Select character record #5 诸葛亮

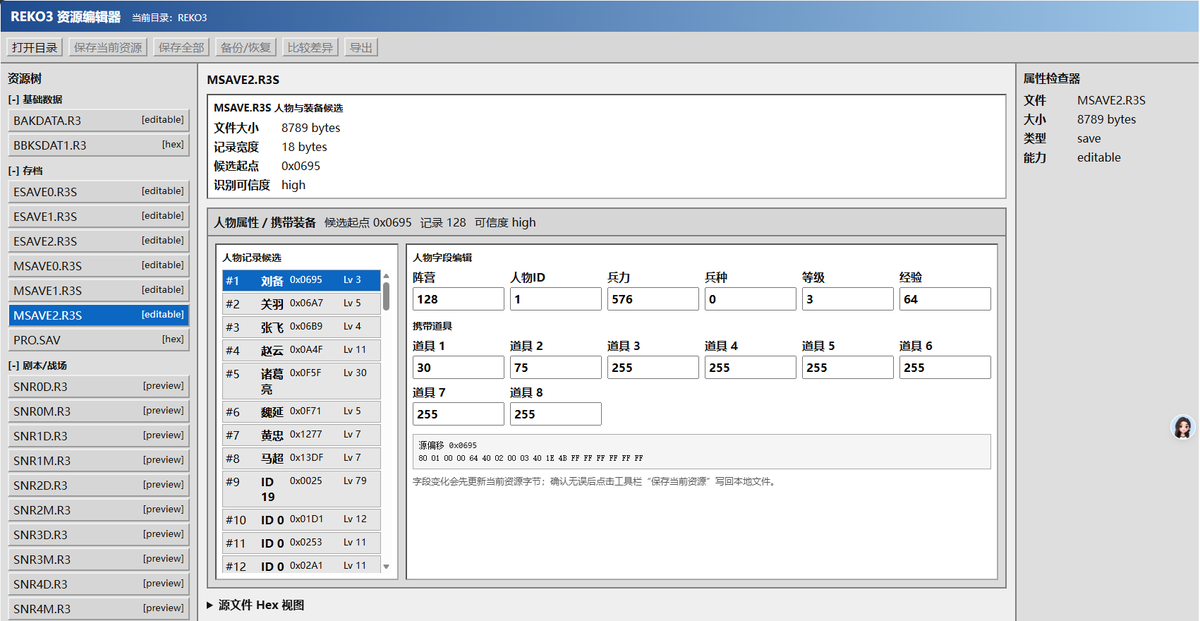tap(301, 380)
